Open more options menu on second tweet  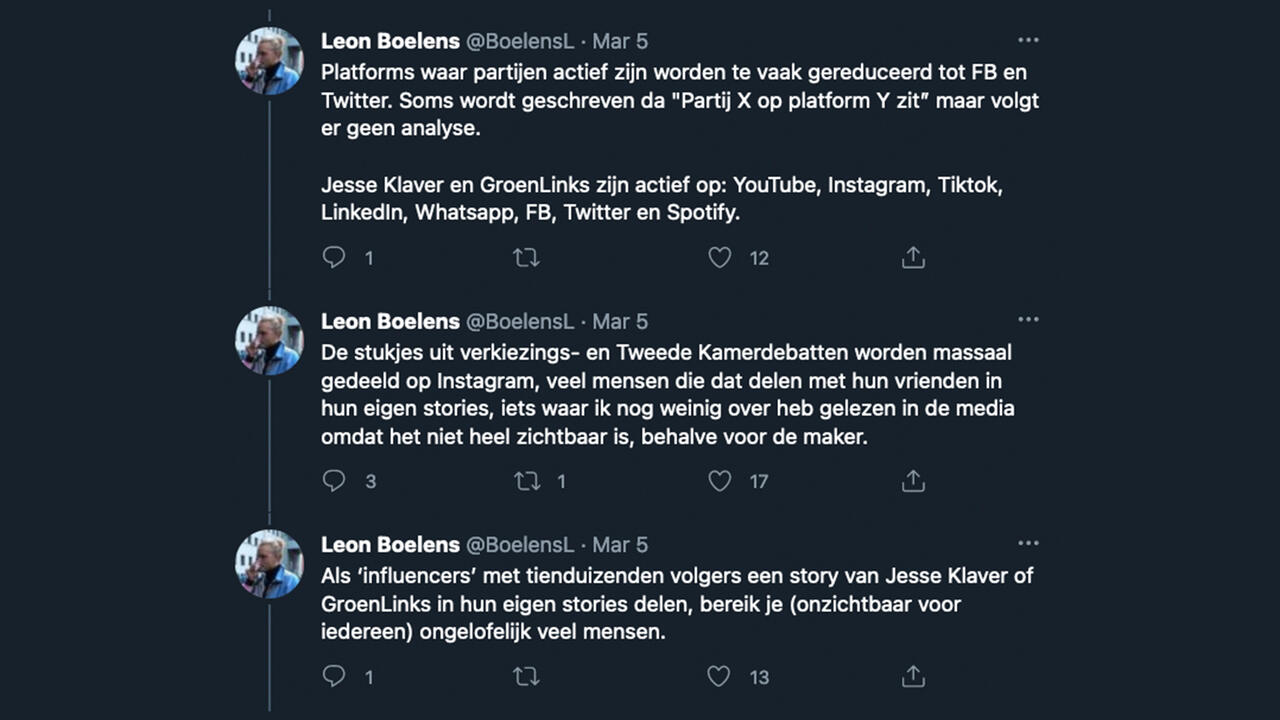[x=1028, y=321]
